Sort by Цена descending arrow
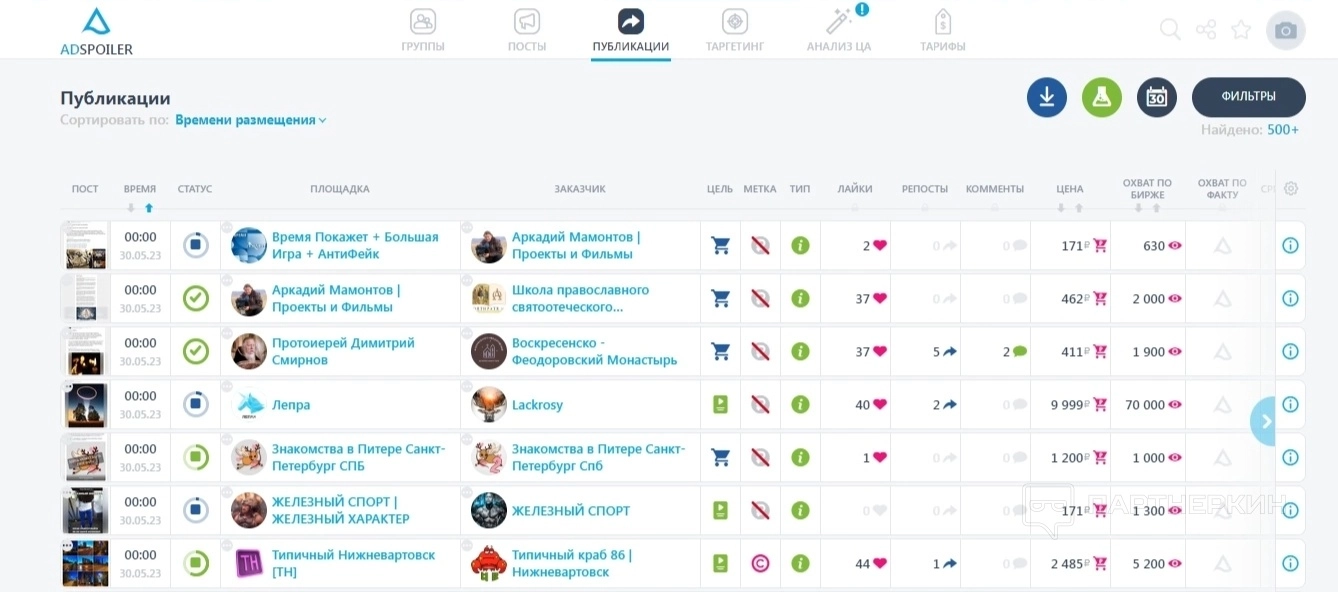This screenshot has height=592, width=1338. pyautogui.click(x=1061, y=208)
